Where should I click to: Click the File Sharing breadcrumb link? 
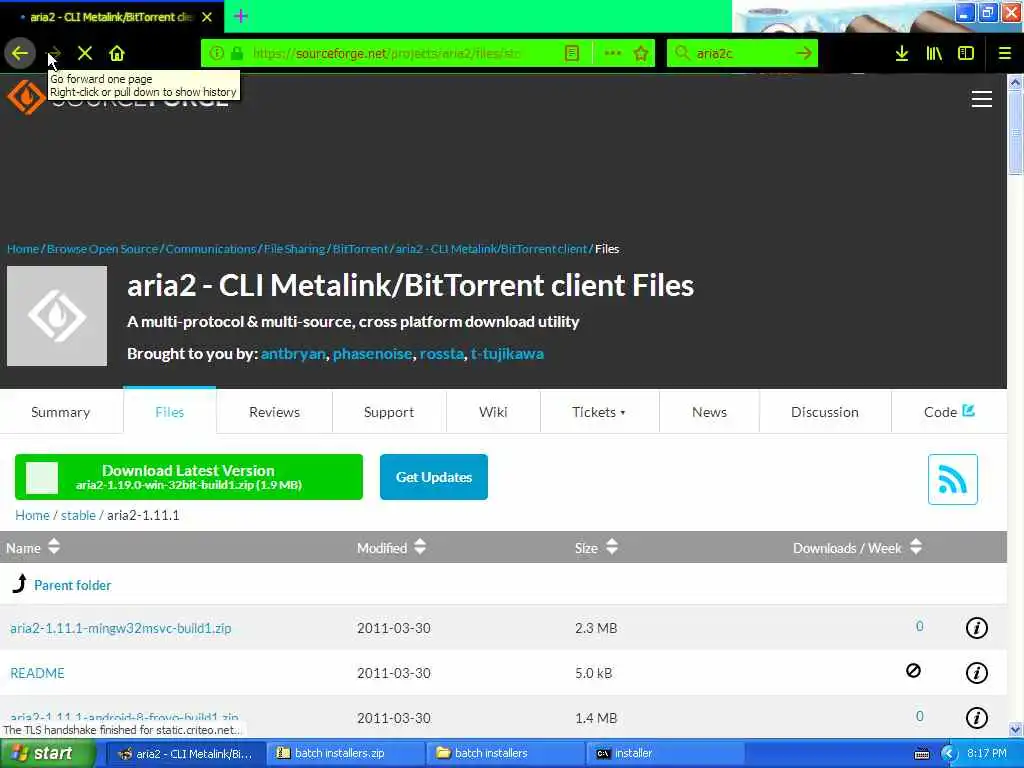click(295, 249)
